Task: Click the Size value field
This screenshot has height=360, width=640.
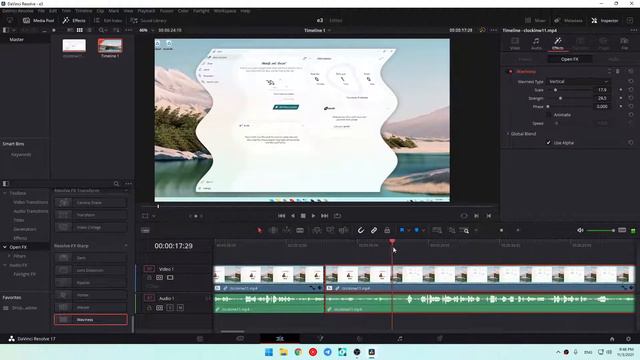Action: (602, 90)
